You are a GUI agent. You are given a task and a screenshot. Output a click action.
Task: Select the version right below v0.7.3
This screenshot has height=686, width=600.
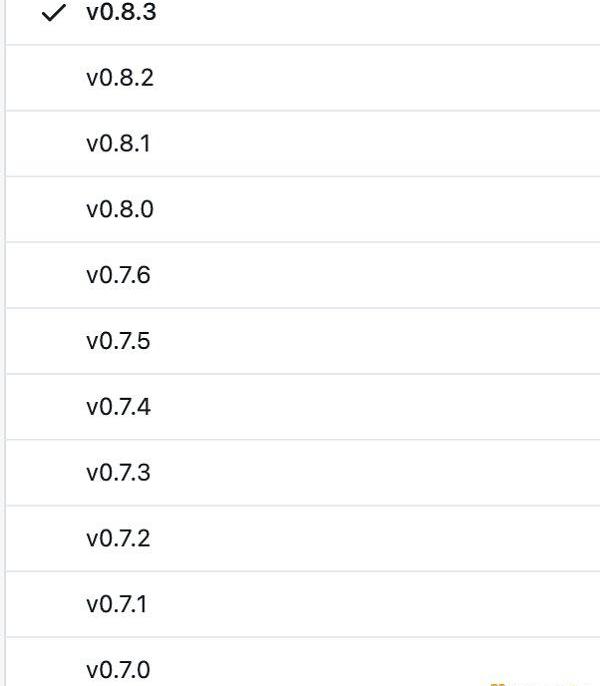click(119, 538)
